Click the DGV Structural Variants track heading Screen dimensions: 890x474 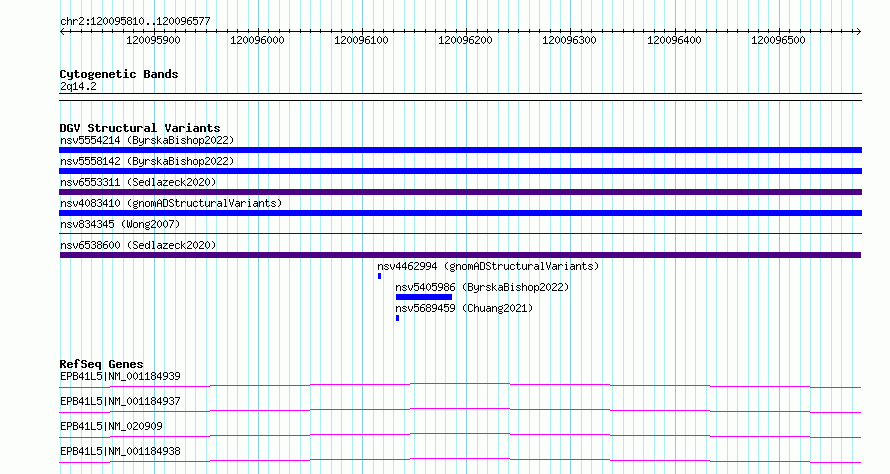pos(140,128)
